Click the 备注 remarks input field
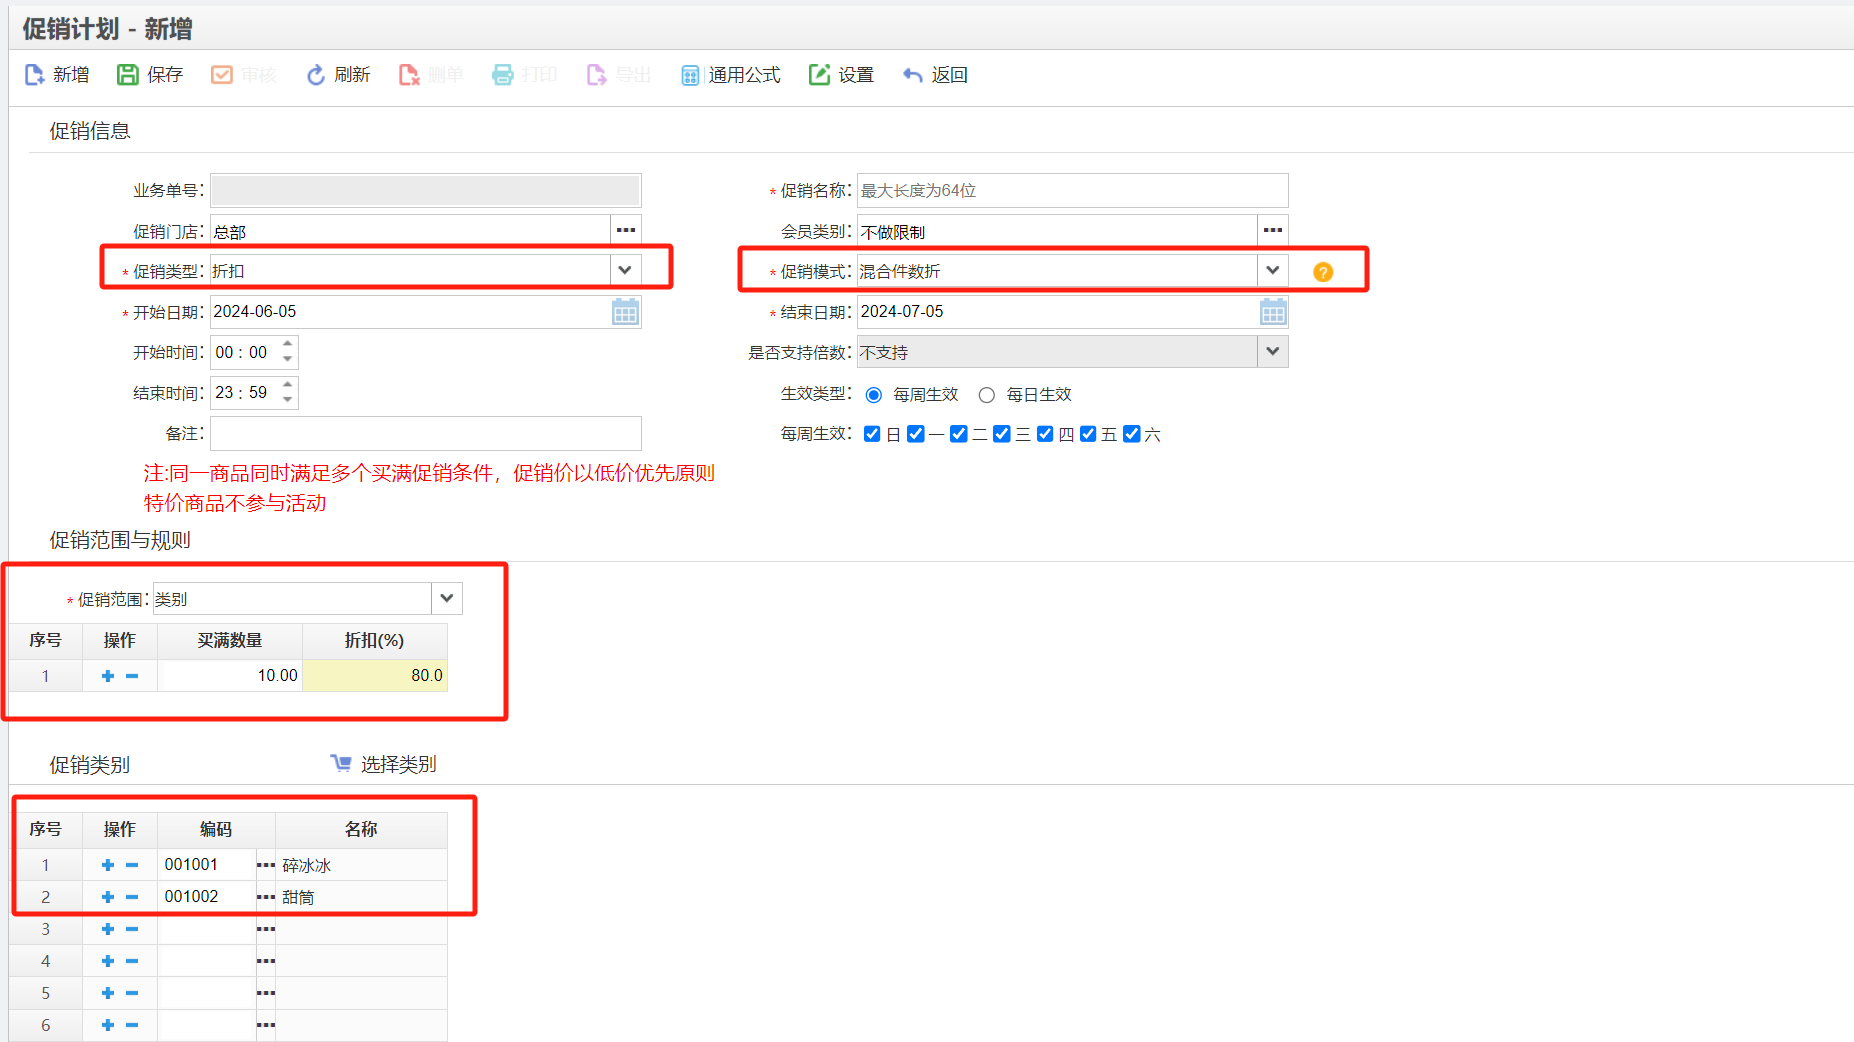The width and height of the screenshot is (1854, 1042). coord(426,433)
